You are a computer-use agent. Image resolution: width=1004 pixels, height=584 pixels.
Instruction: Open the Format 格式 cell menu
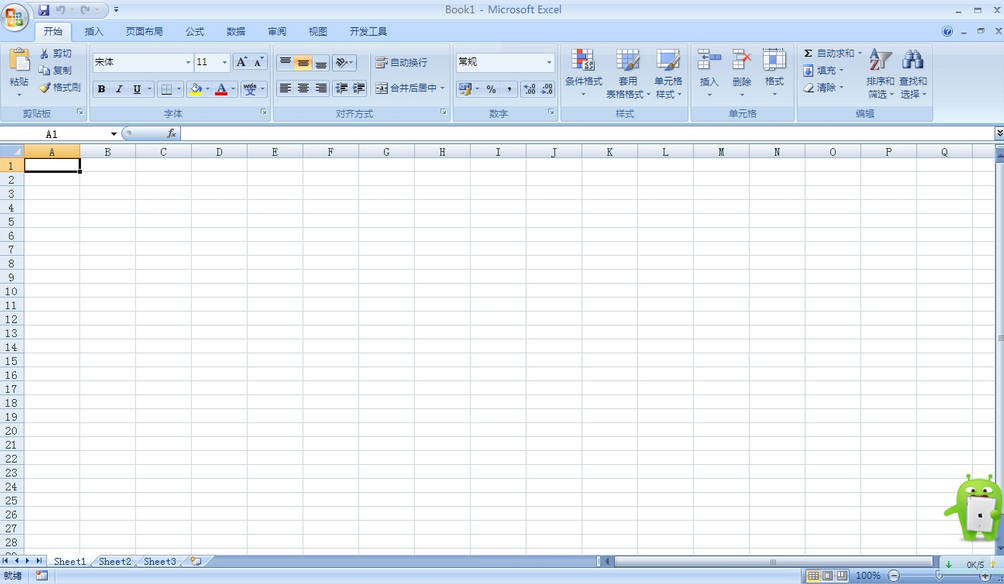click(774, 73)
